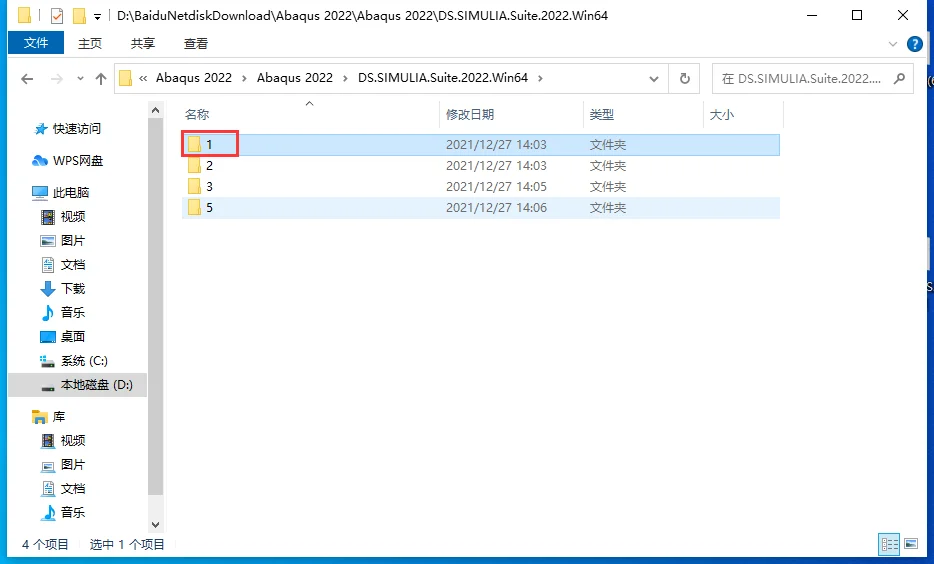Click folder icon in the address bar
The image size is (934, 564).
(125, 78)
